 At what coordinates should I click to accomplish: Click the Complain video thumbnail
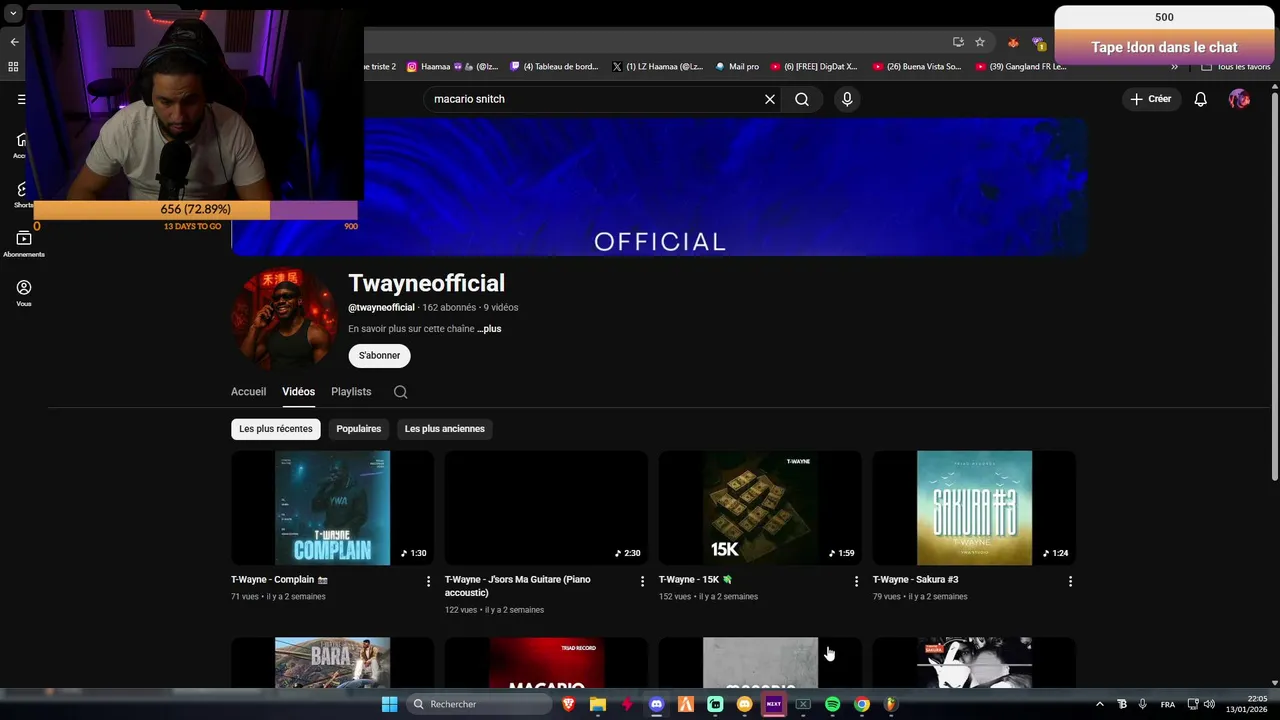click(x=332, y=508)
